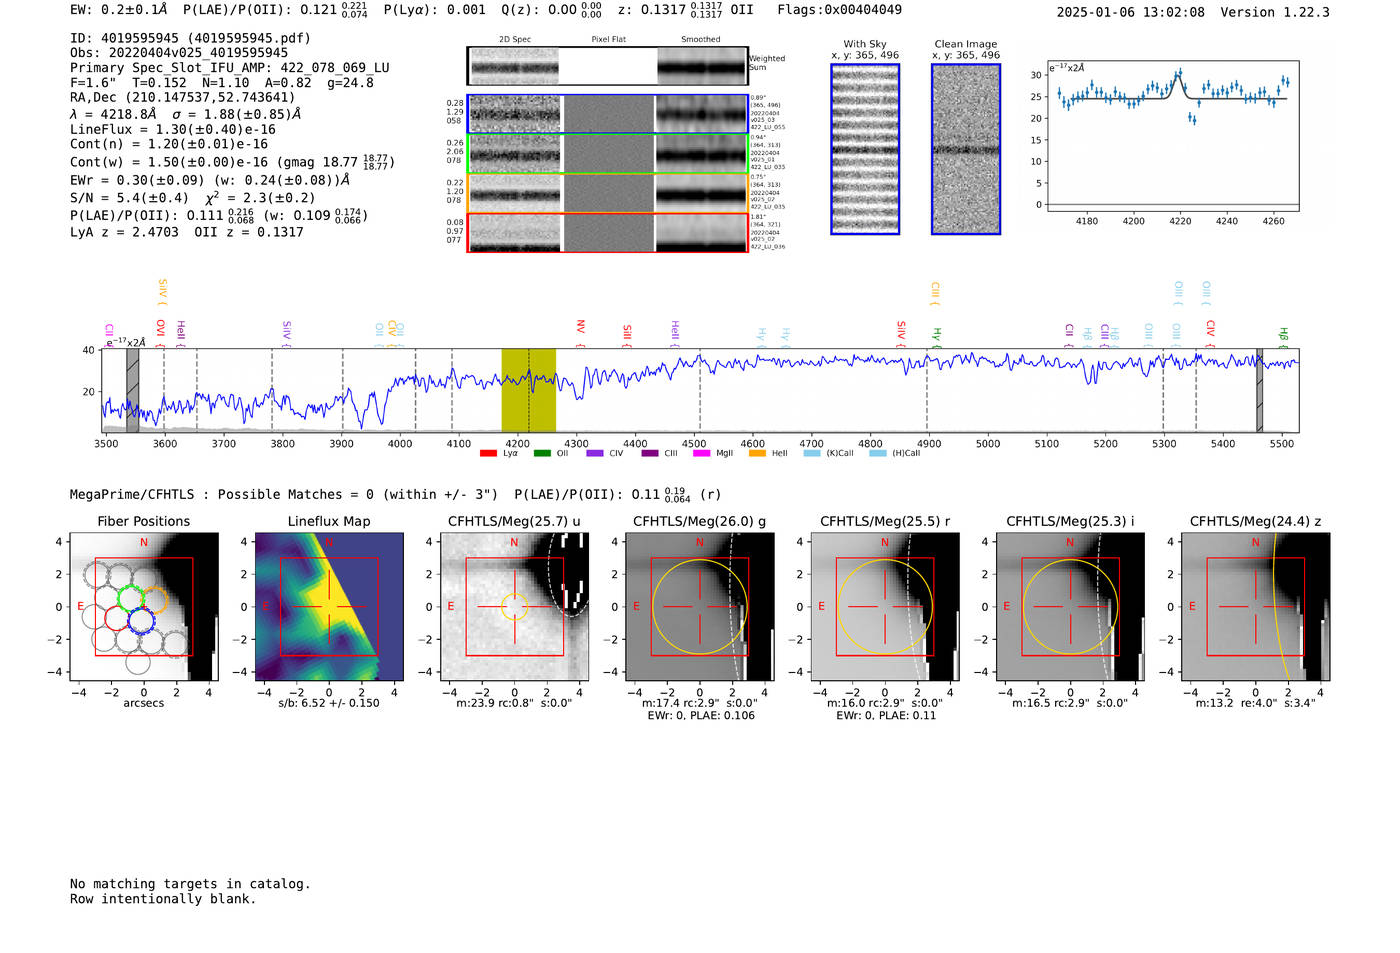Select the "Row intentionally blank." text
Screen dimensions: 1400x953
point(163,899)
